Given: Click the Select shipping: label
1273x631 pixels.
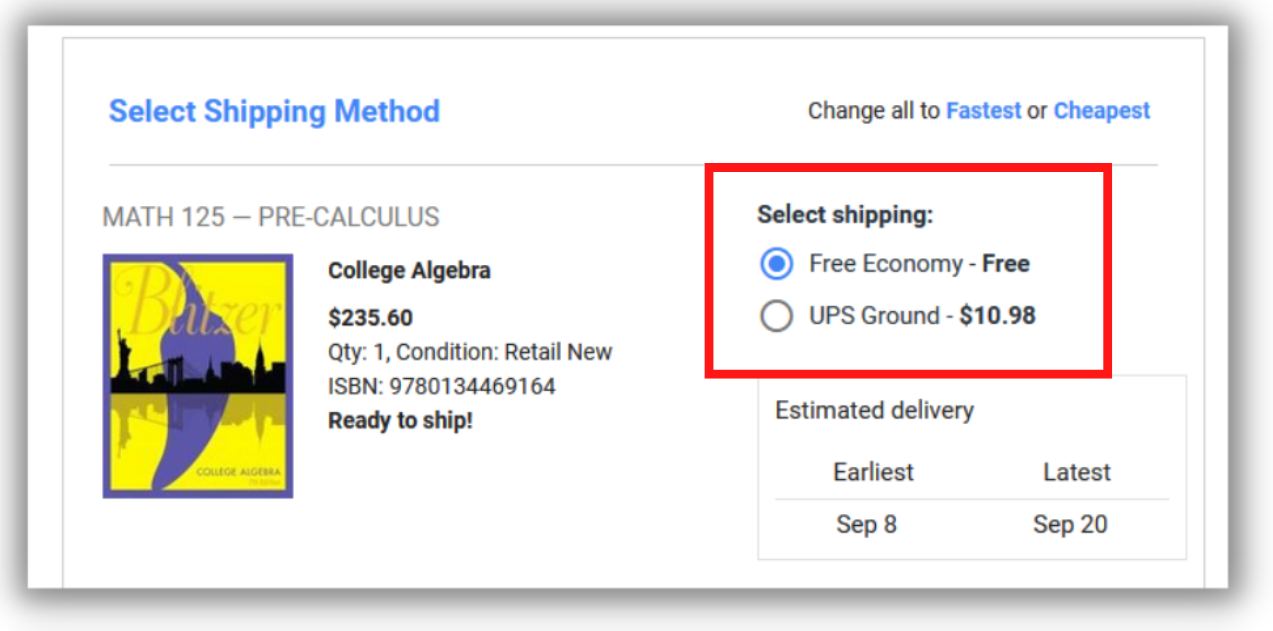Looking at the screenshot, I should pos(844,214).
